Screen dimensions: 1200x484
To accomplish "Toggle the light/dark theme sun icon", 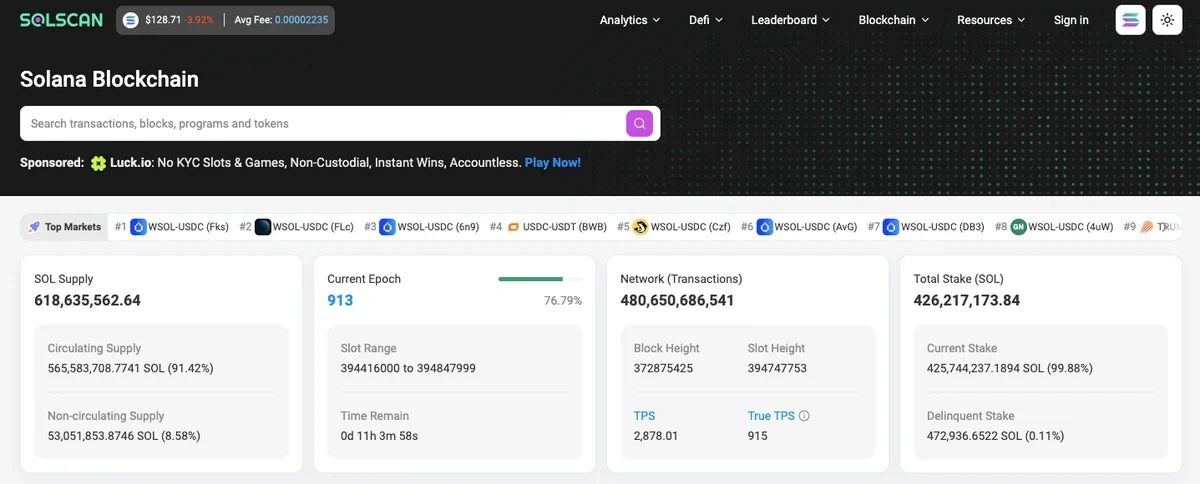I will coord(1167,20).
